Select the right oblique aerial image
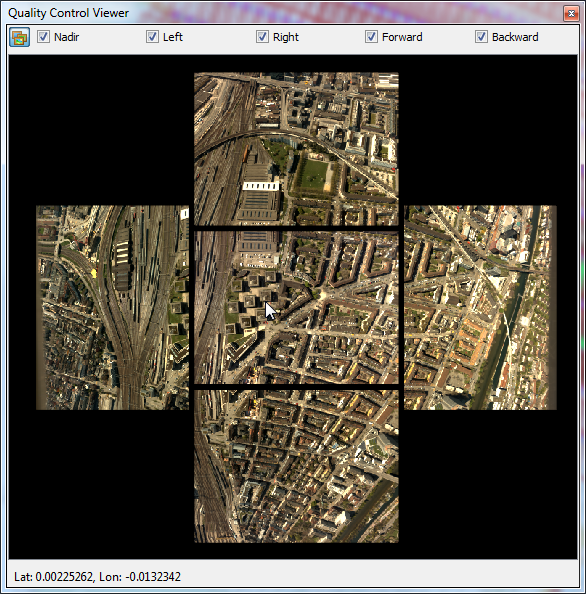Viewport: 586px width, 594px height. click(480, 308)
